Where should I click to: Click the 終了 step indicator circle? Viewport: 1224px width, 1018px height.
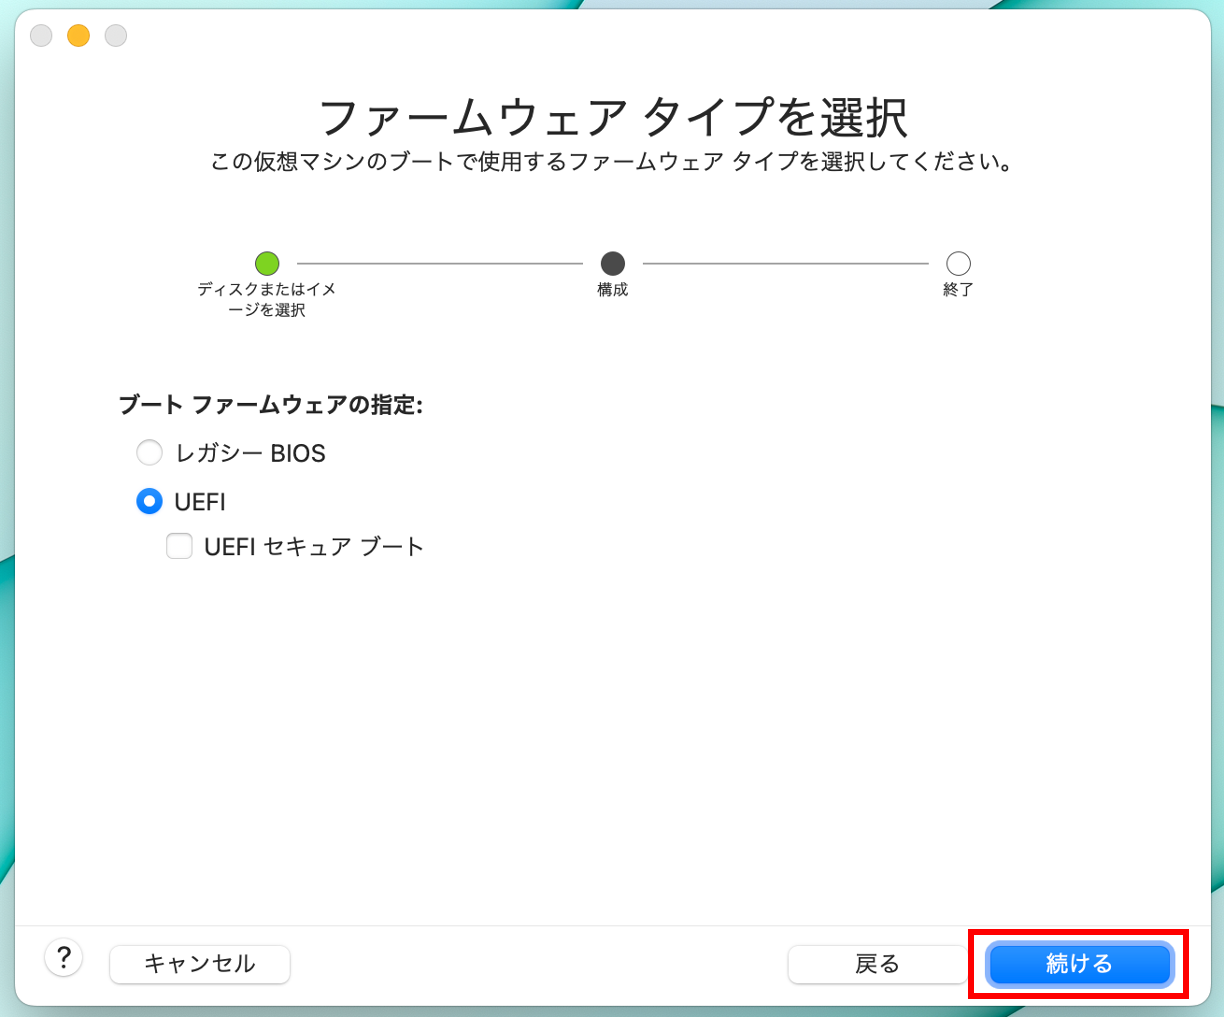(958, 264)
